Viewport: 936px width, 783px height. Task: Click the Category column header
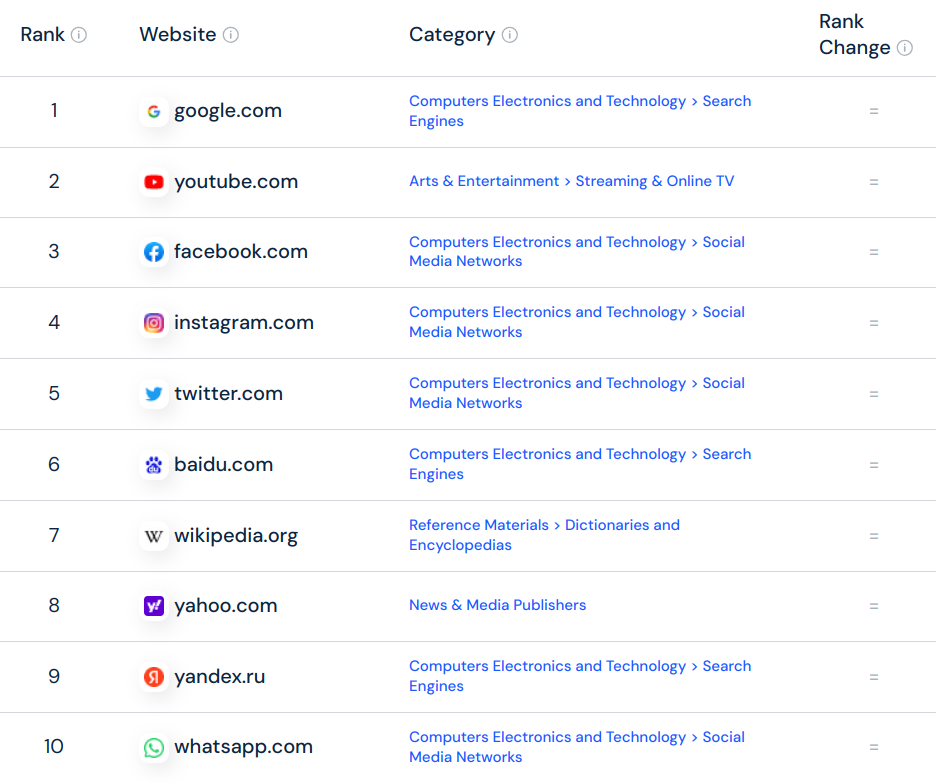tap(452, 35)
